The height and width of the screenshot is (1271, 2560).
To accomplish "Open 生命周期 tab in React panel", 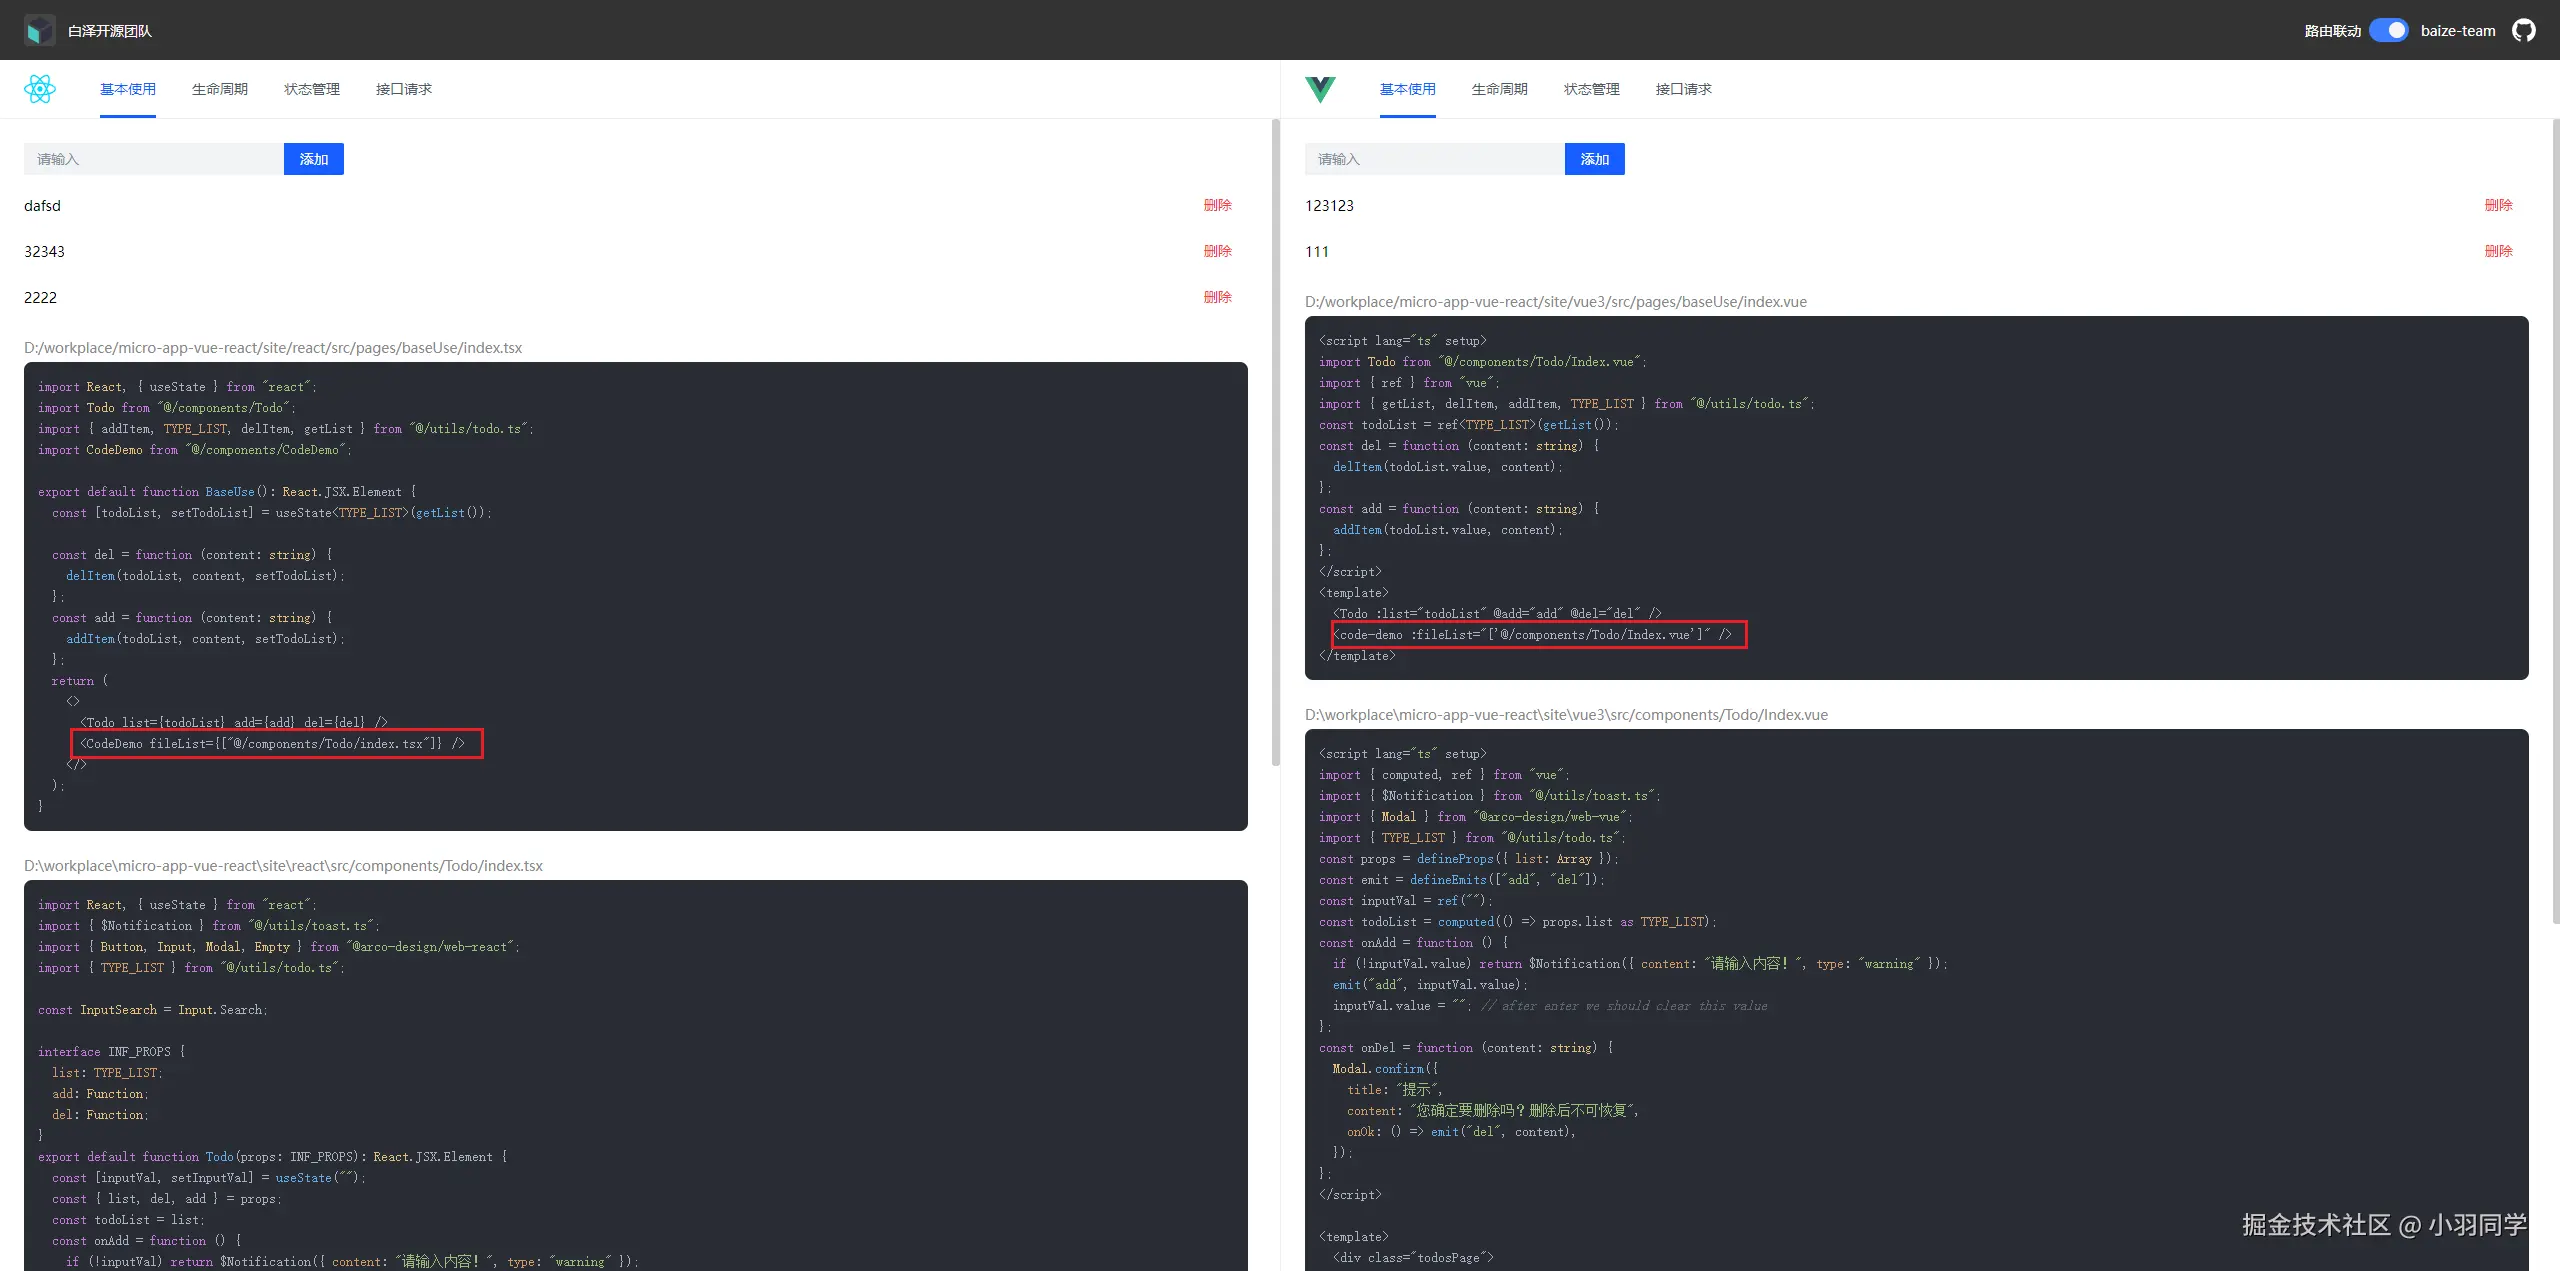I will [x=219, y=89].
